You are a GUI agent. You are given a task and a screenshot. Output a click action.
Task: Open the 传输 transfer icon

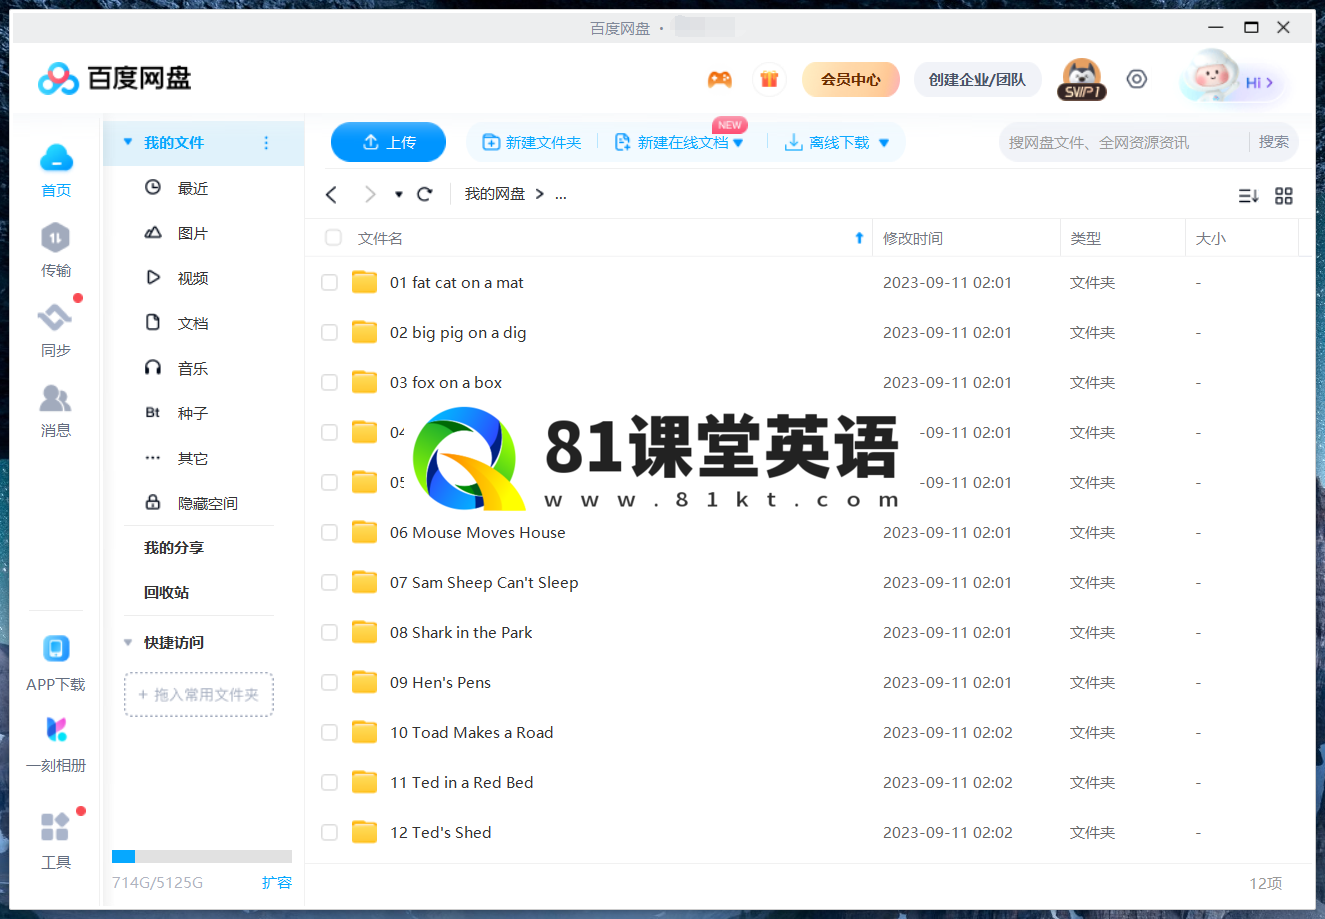click(x=56, y=238)
